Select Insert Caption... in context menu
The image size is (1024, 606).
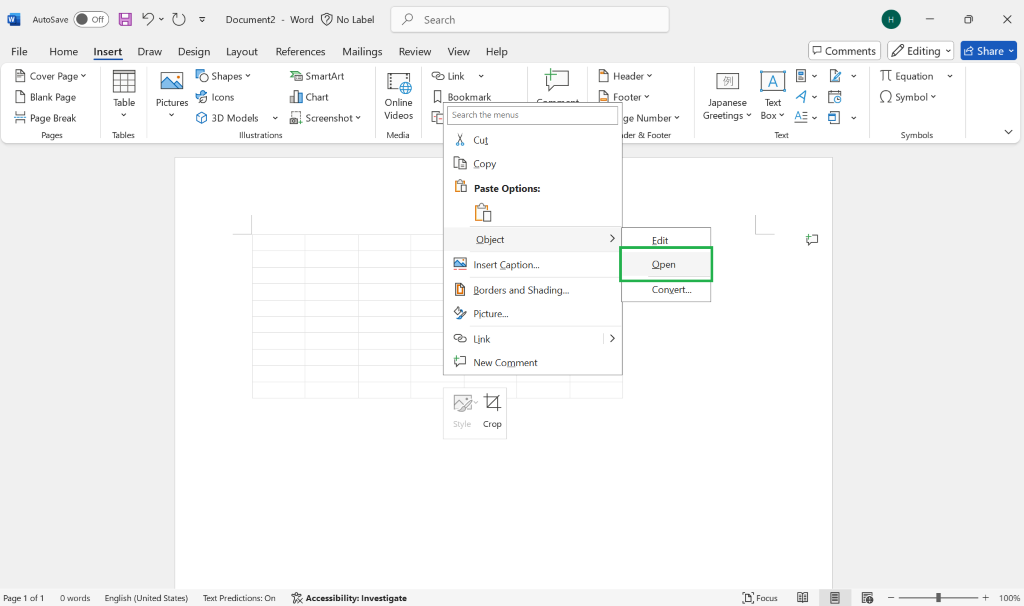click(532, 264)
